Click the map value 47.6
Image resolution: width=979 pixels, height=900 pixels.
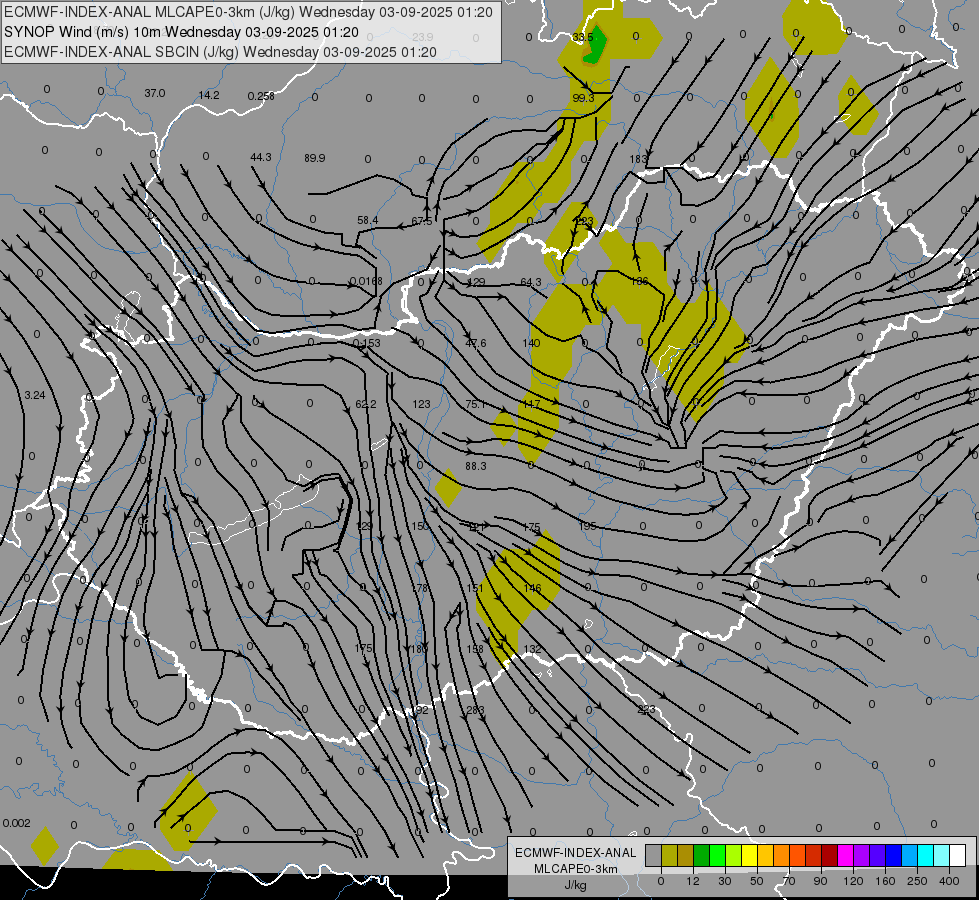point(476,343)
